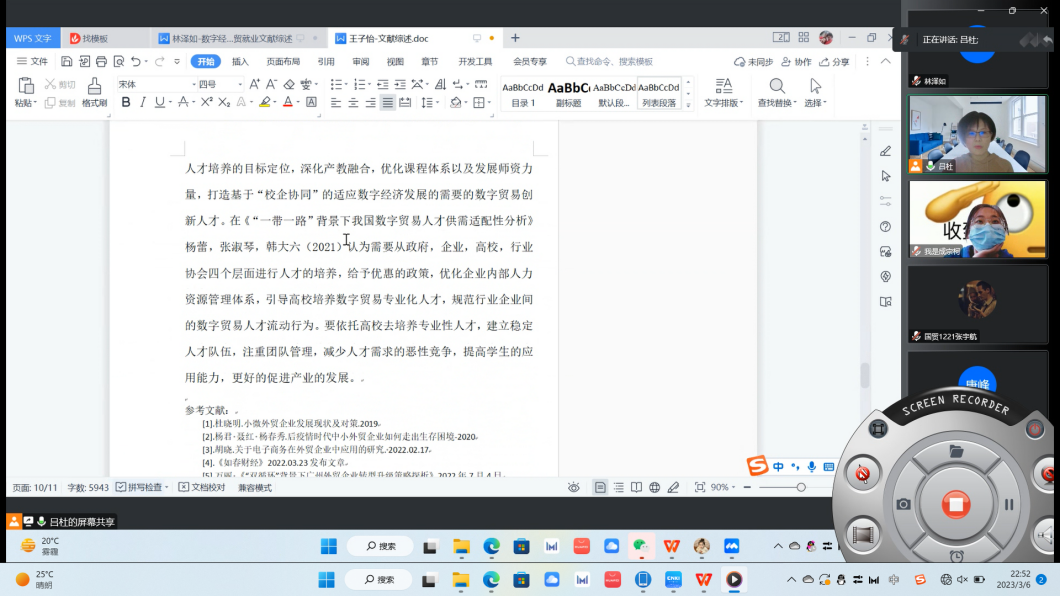Viewport: 1060px width, 596px height.
Task: Adjust the zoom slider in status bar
Action: tap(800, 487)
